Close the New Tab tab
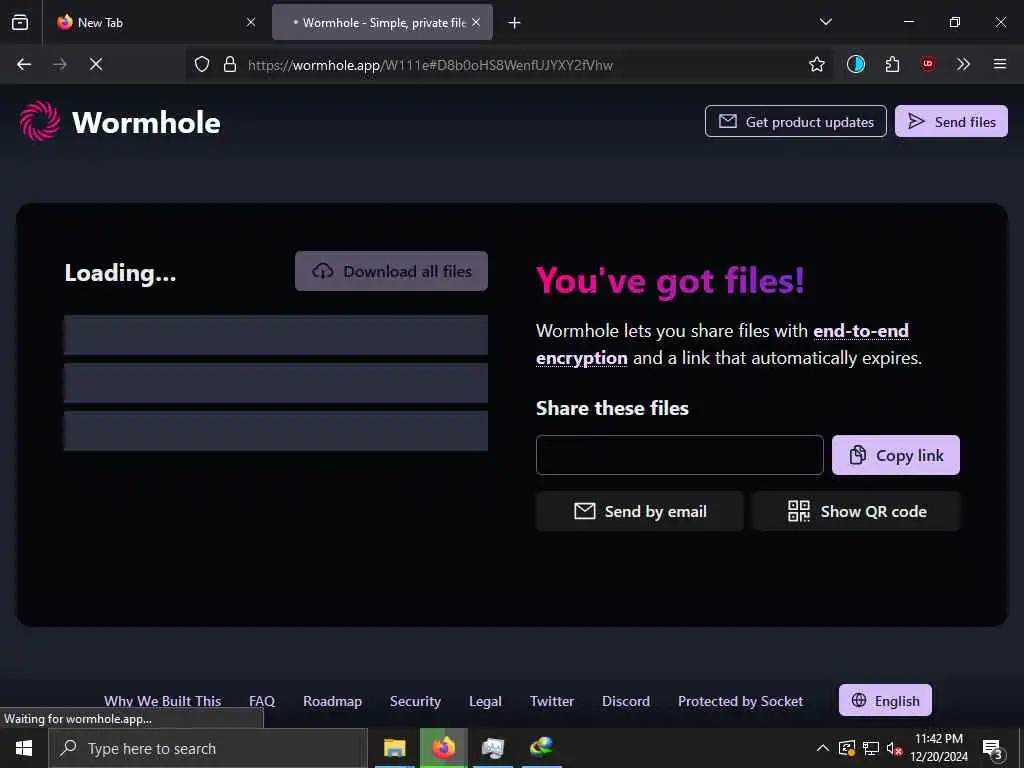This screenshot has width=1024, height=768. click(251, 22)
